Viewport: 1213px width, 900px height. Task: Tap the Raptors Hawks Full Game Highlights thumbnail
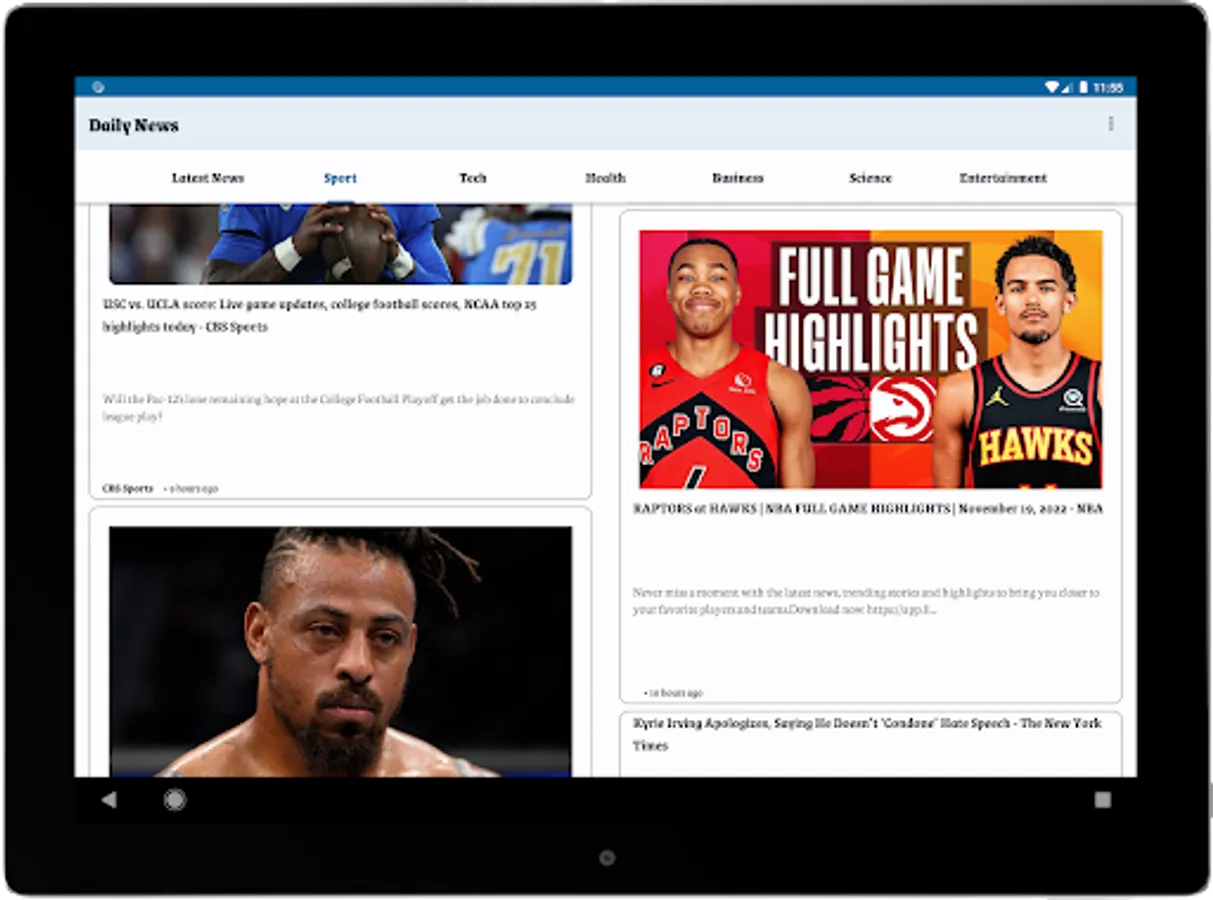pyautogui.click(x=871, y=359)
